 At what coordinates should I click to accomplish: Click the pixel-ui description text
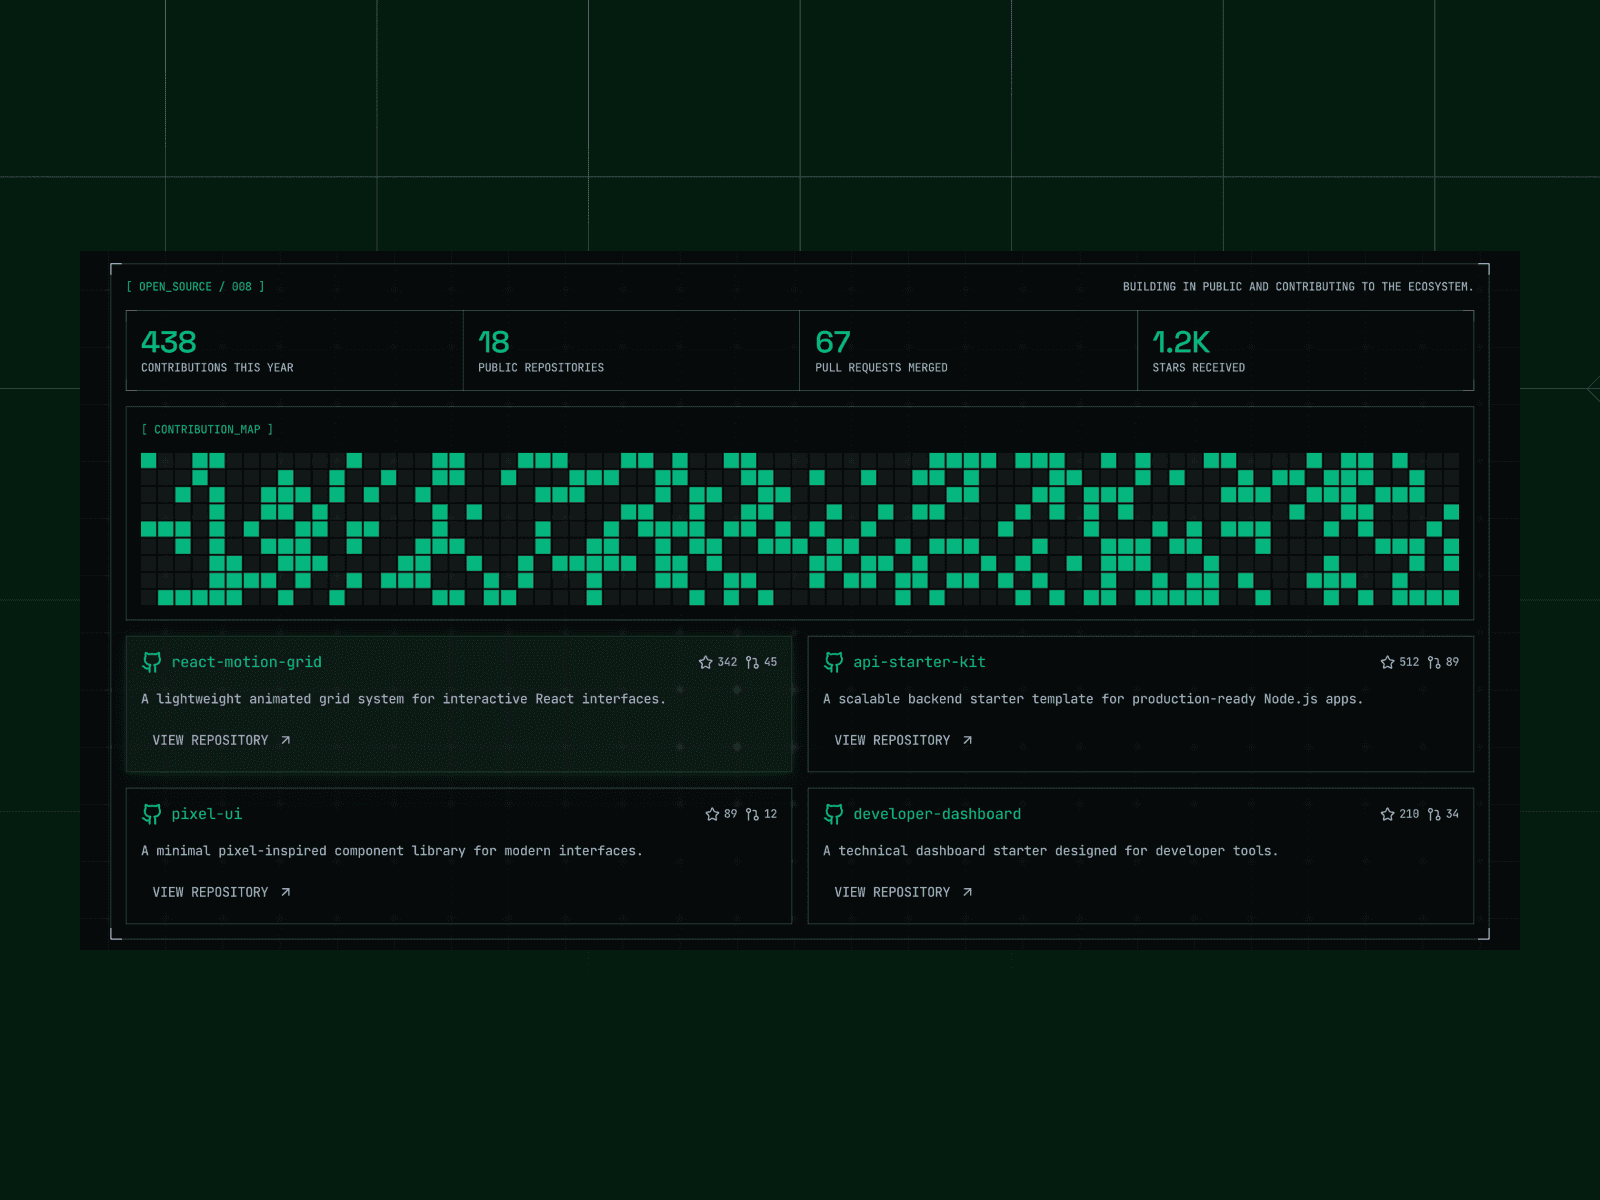(392, 851)
